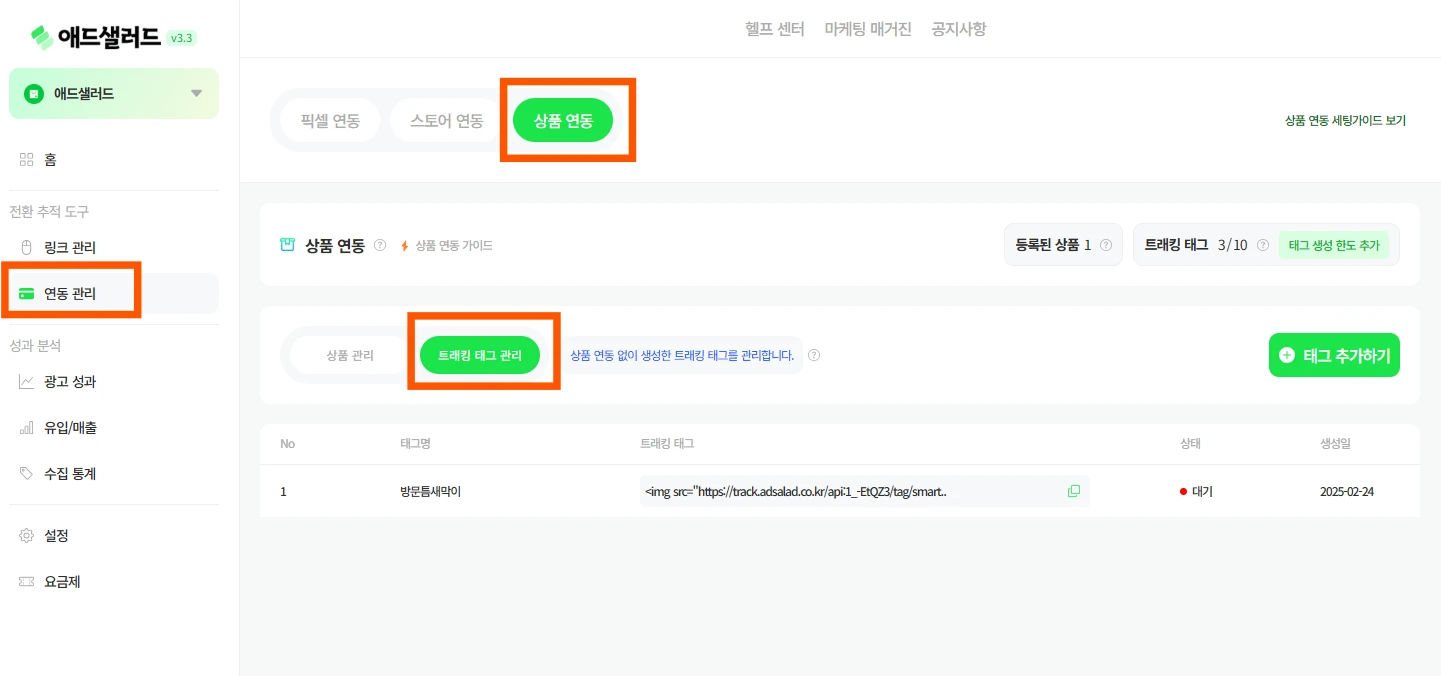Open 헬프 센터 in top navigation
The width and height of the screenshot is (1441, 676).
point(775,29)
